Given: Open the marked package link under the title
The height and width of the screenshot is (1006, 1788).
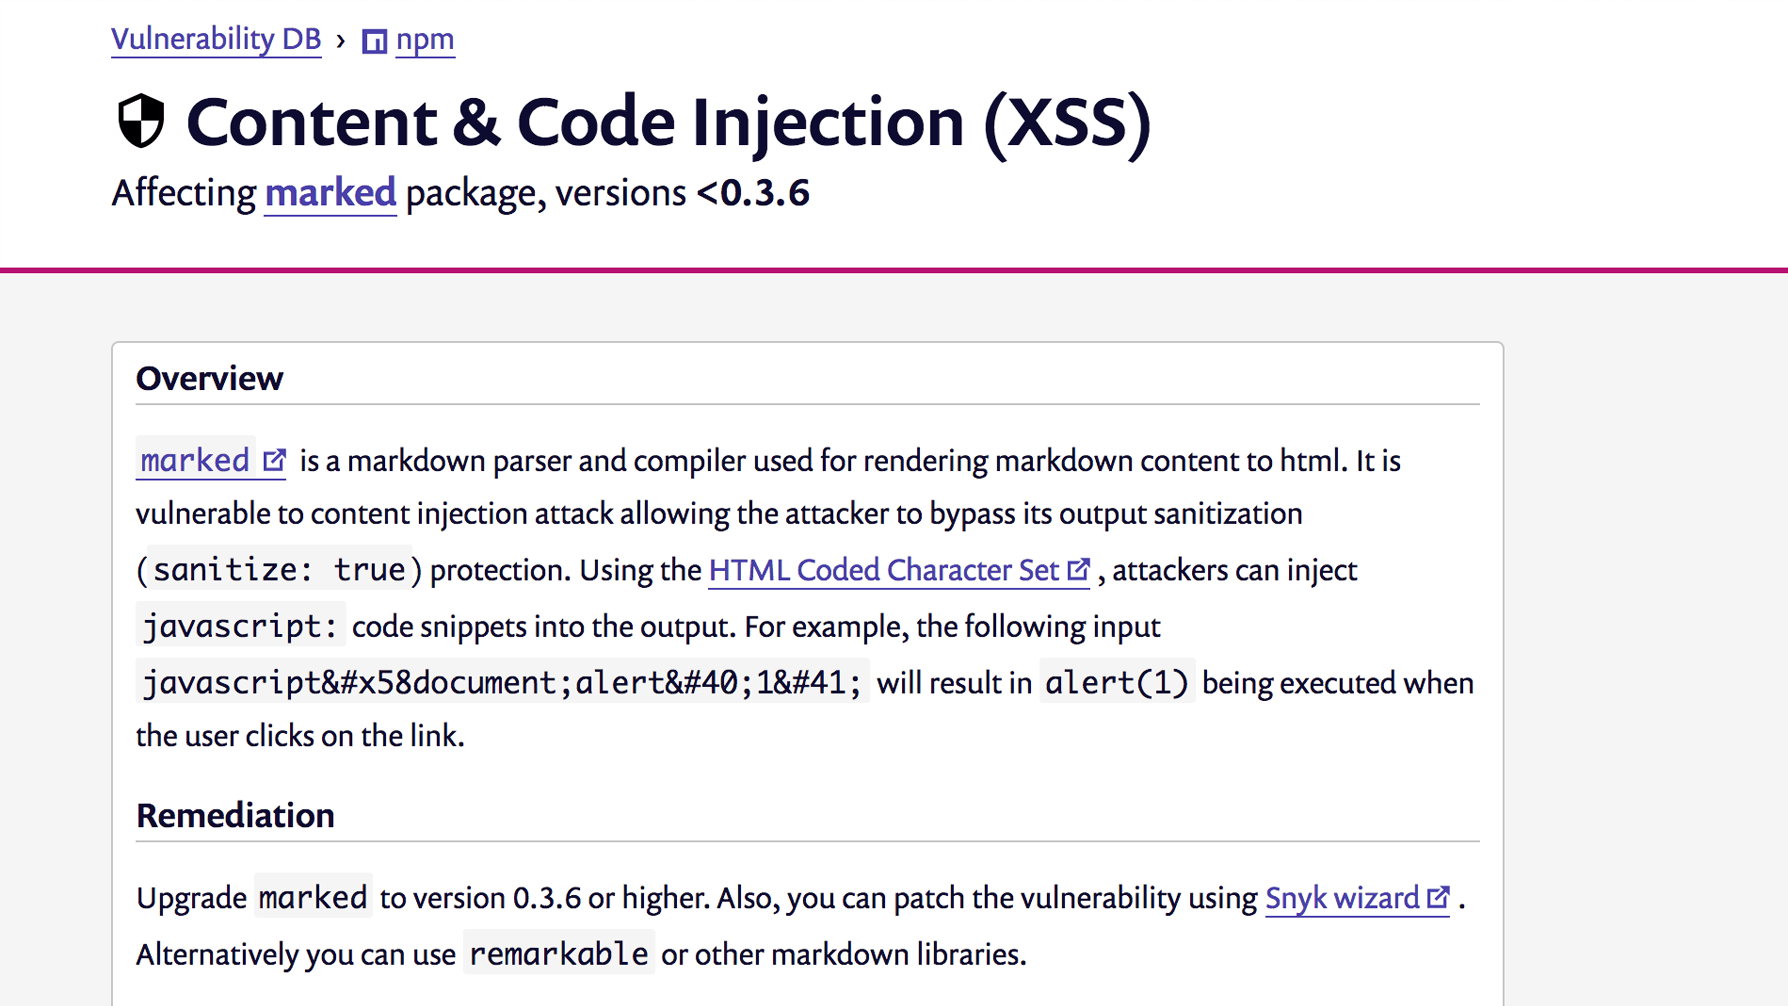Looking at the screenshot, I should click(x=329, y=192).
